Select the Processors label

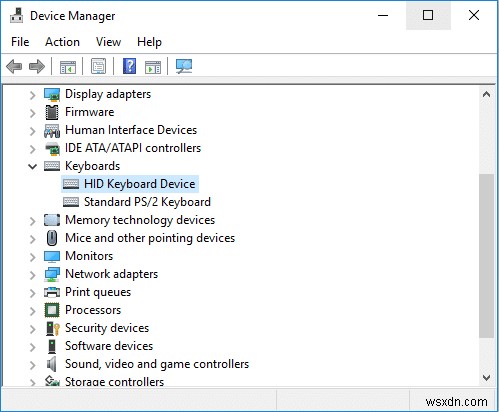(93, 310)
